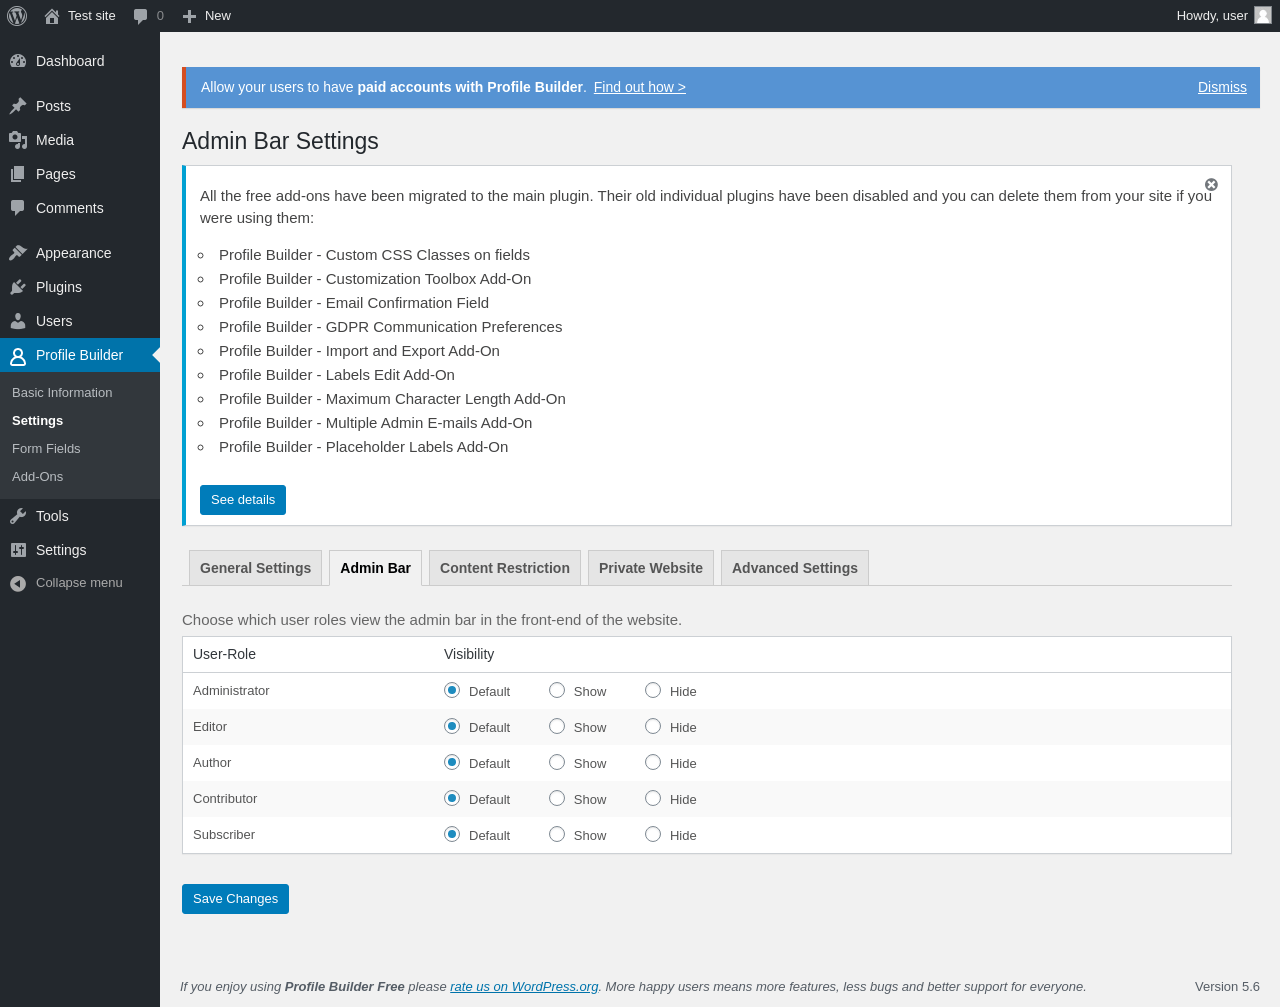Click the Test site home icon
1280x1007 pixels.
52,16
